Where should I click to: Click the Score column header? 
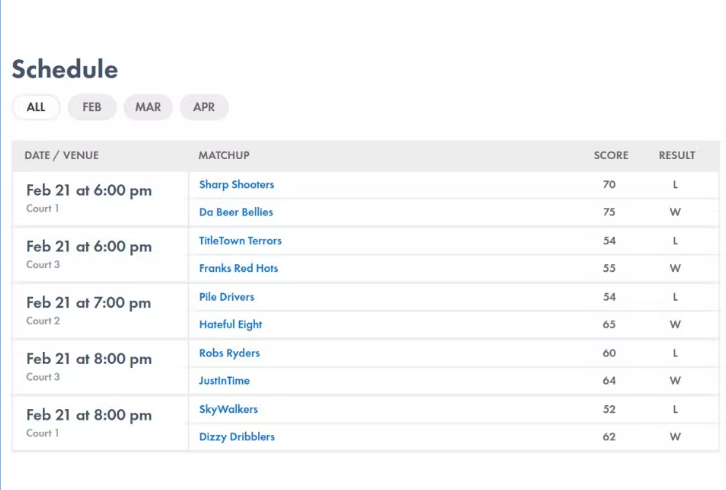coord(611,156)
